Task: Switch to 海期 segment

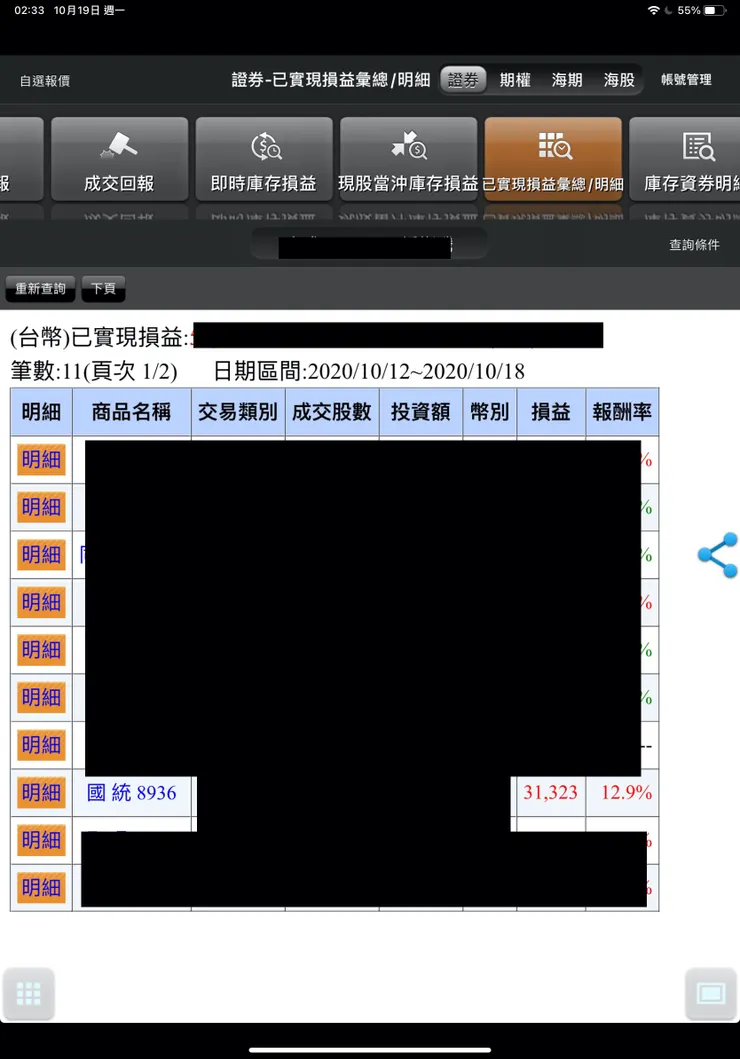Action: coord(567,80)
